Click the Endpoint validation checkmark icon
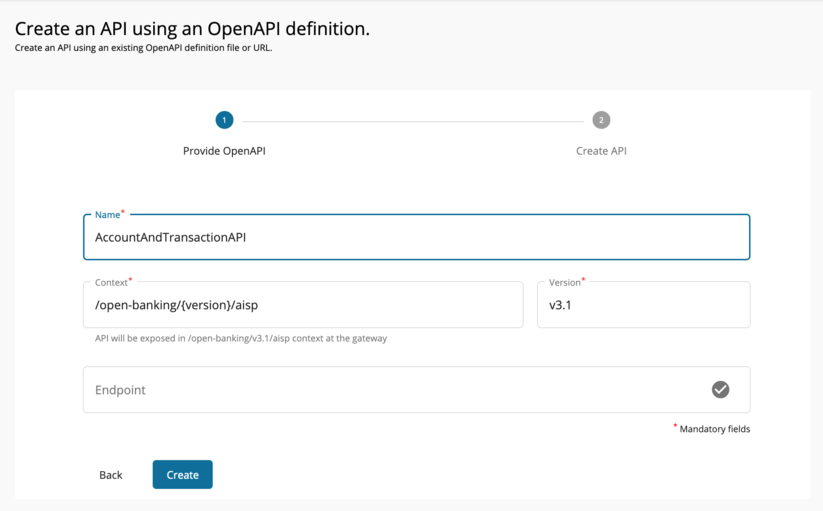823x511 pixels. pos(720,390)
